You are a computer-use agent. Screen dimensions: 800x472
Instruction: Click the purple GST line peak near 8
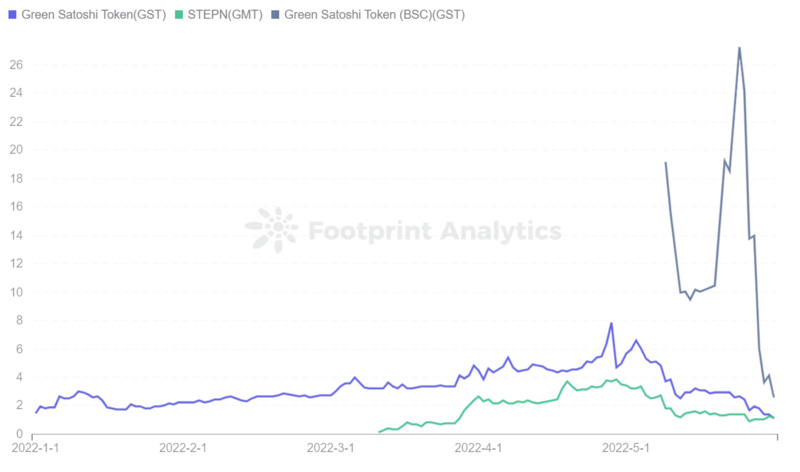[611, 324]
